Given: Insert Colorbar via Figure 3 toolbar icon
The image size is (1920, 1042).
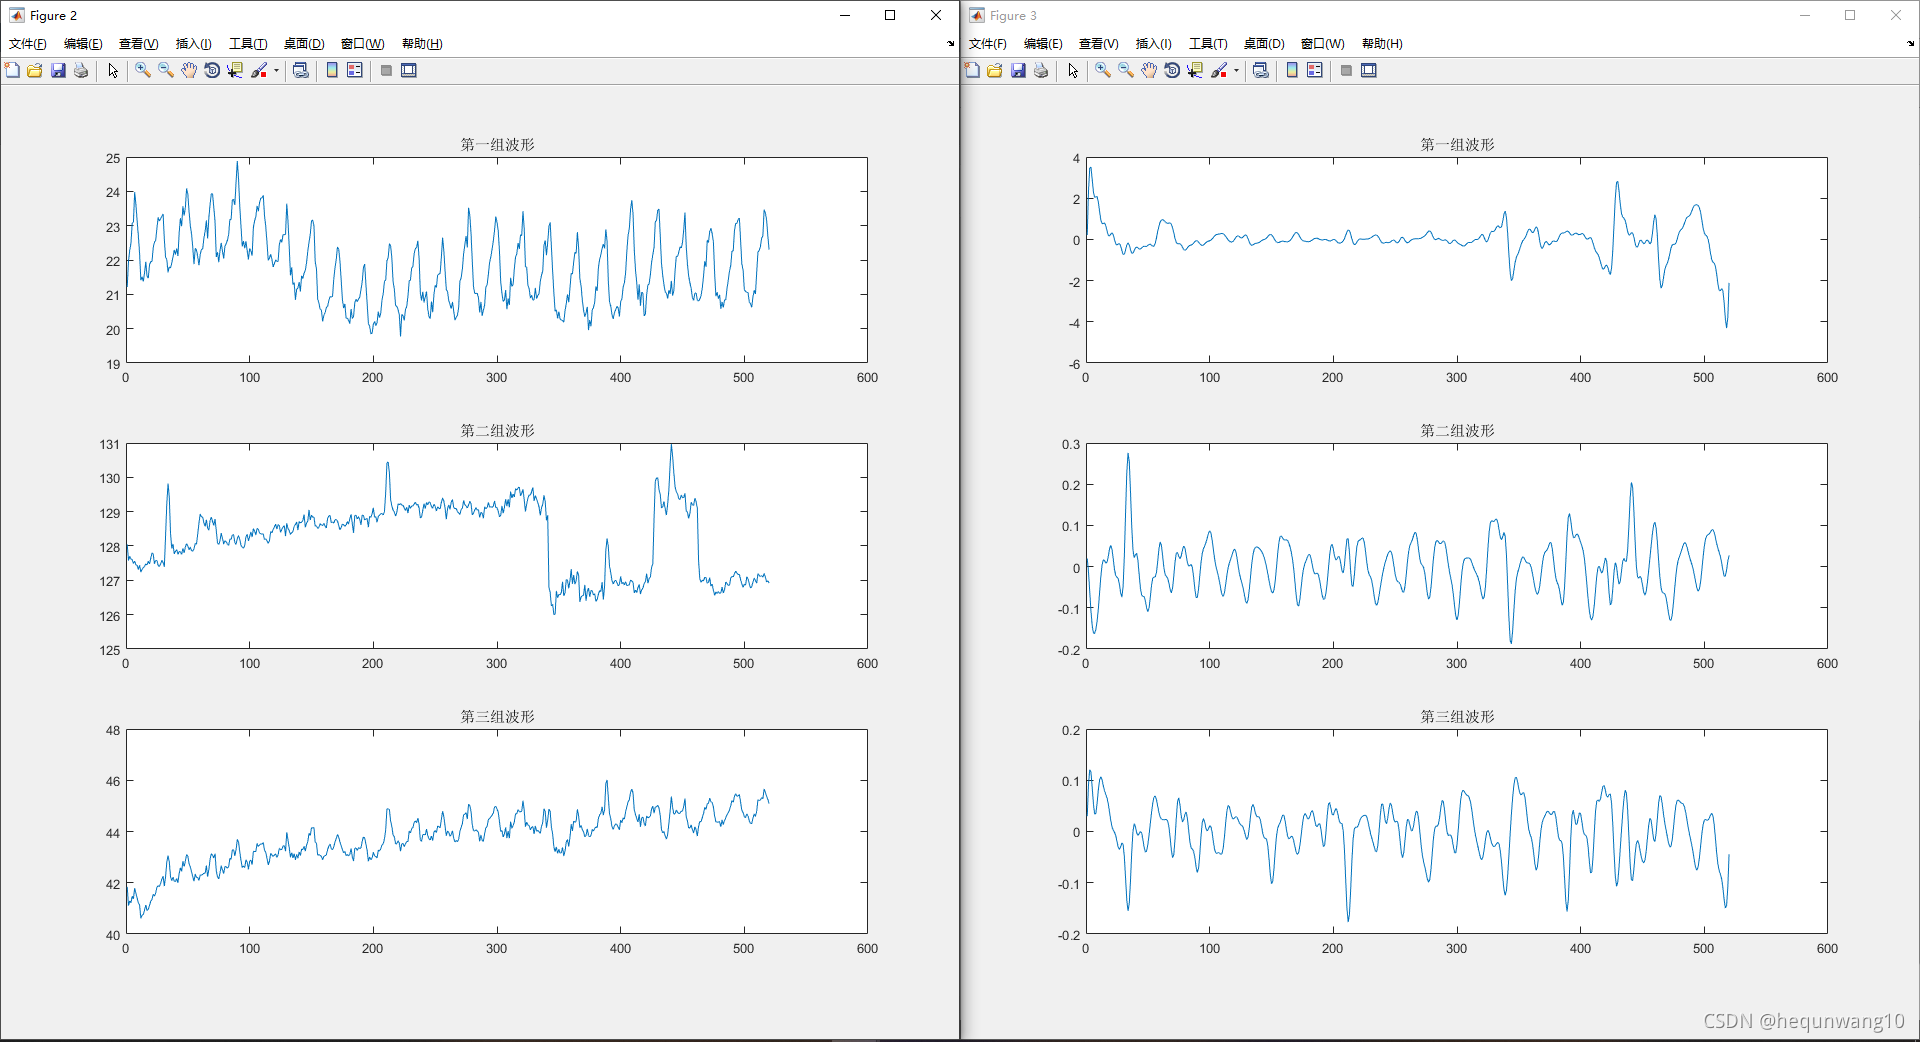Looking at the screenshot, I should point(1292,70).
